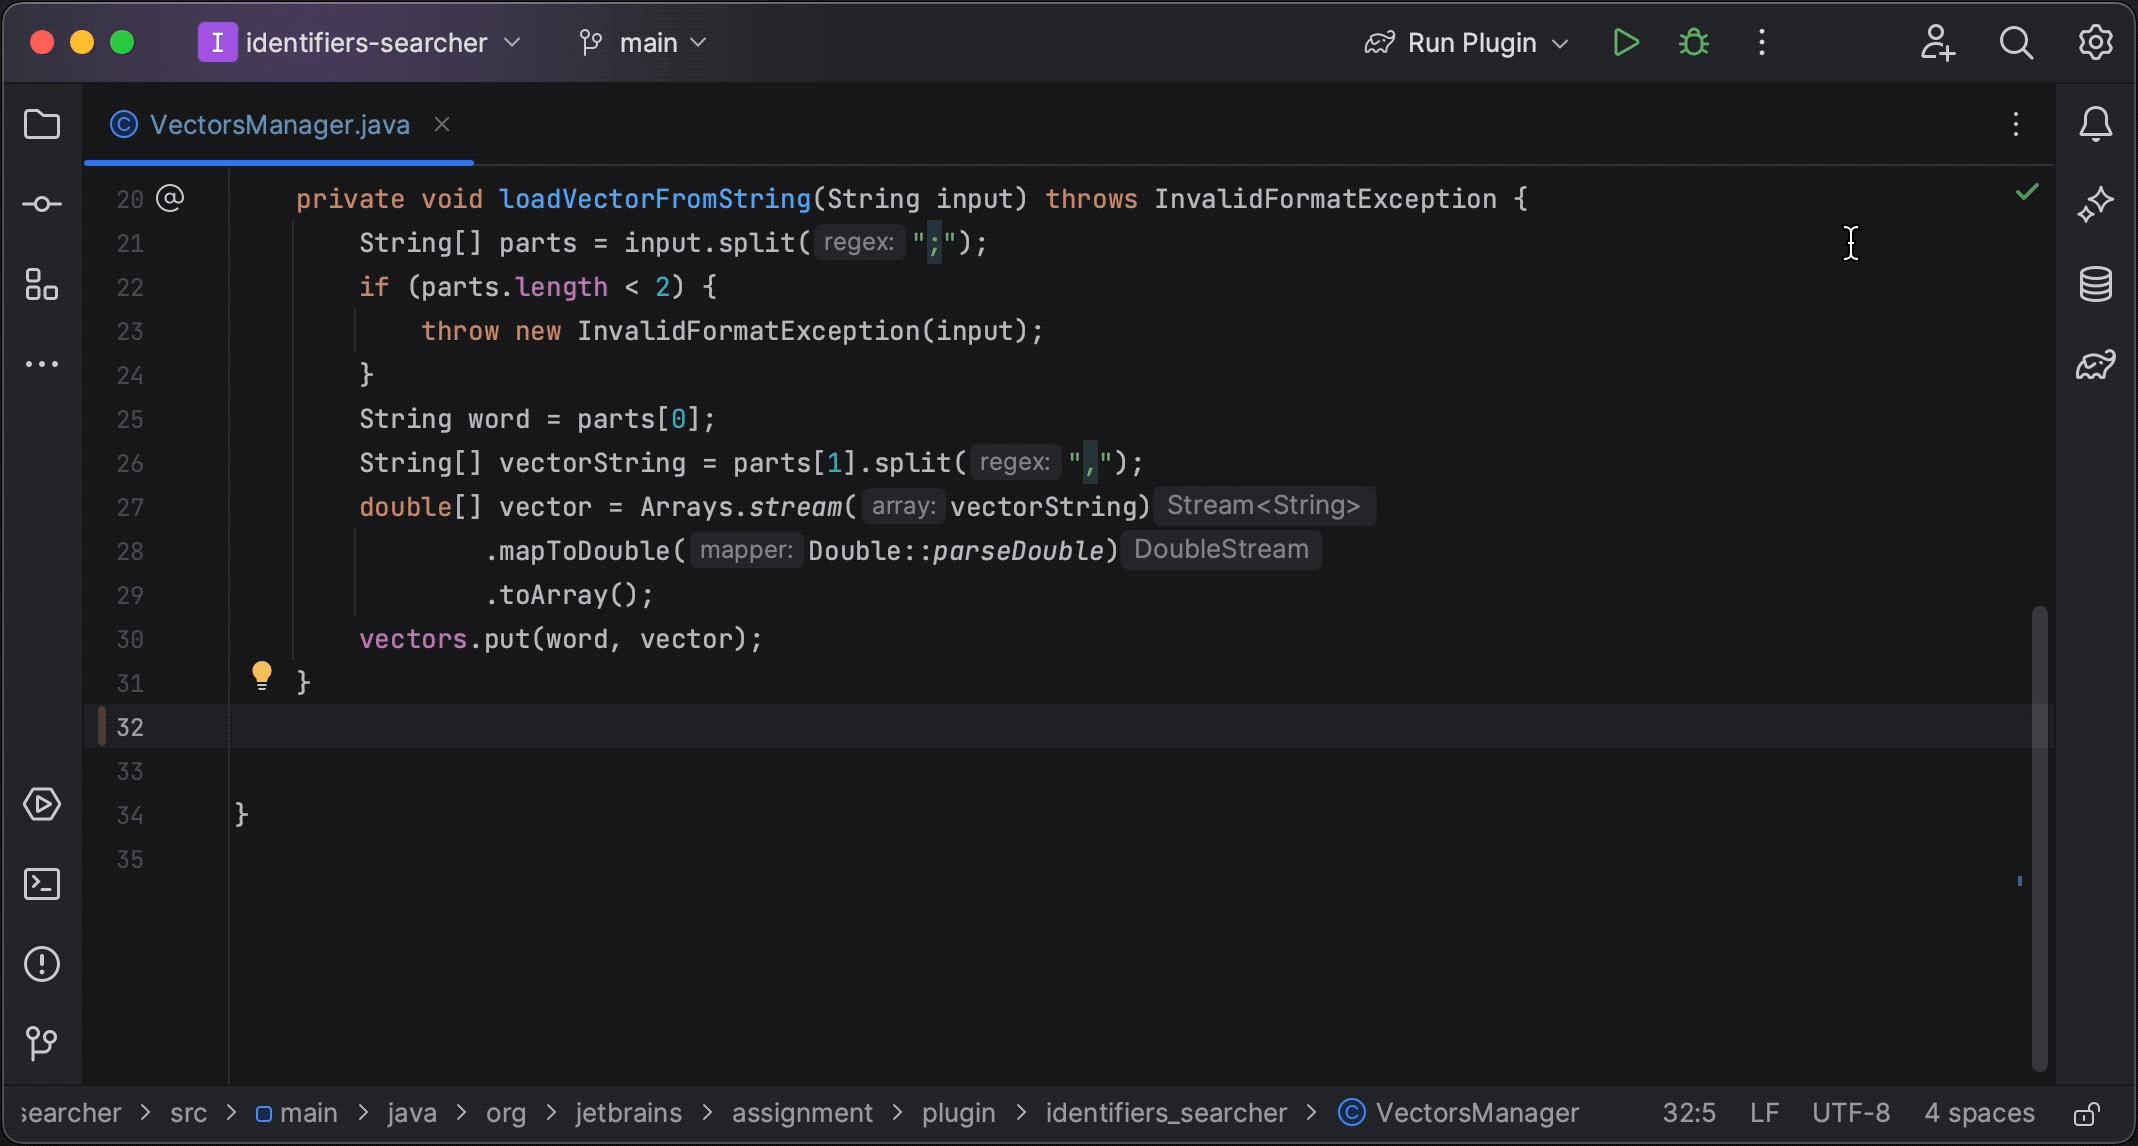Open the editor options kebab menu
The image size is (2138, 1146).
point(2015,124)
